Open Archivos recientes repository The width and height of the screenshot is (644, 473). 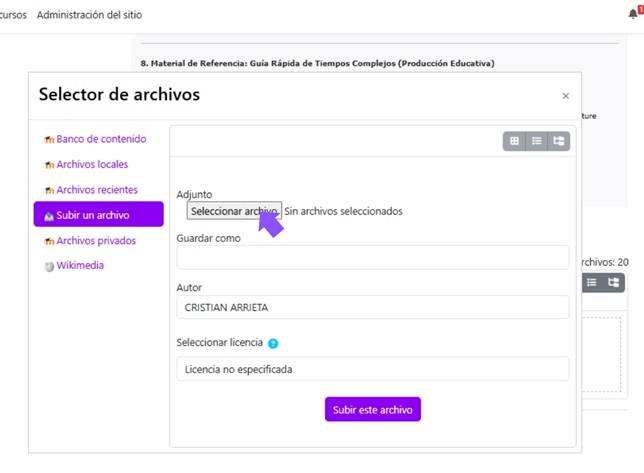(97, 190)
